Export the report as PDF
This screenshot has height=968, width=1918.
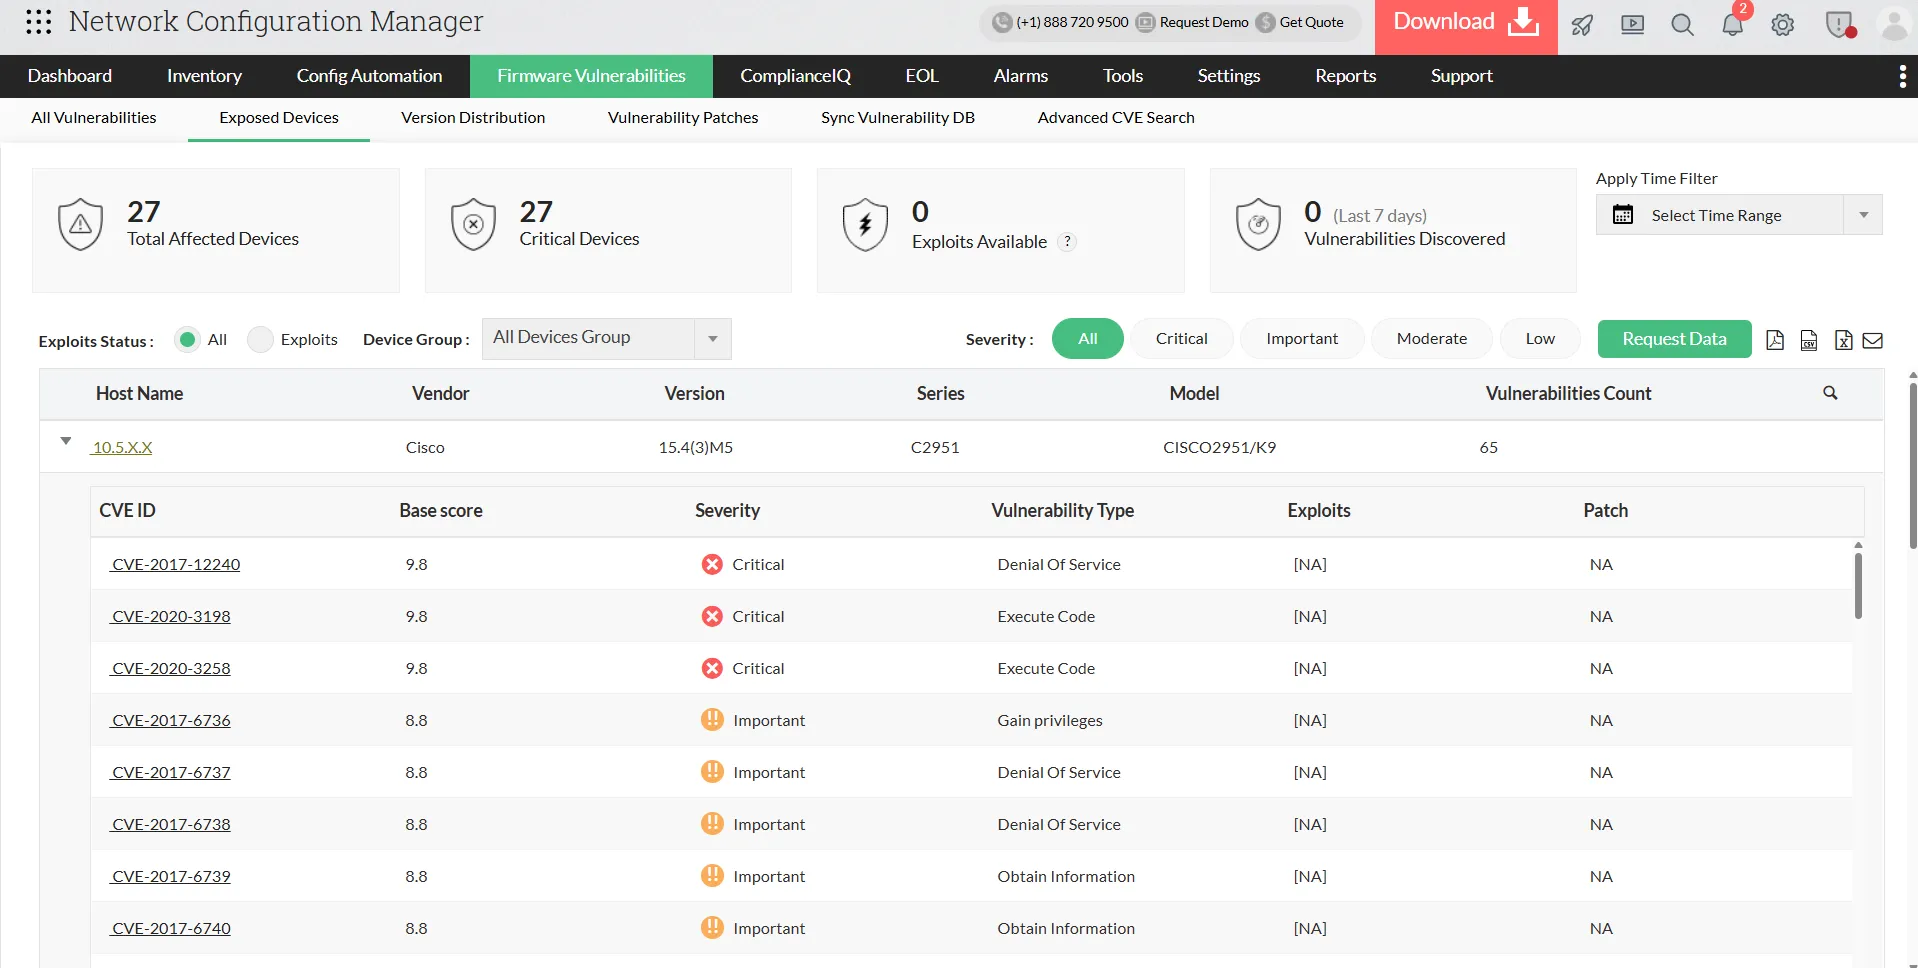[x=1775, y=340]
